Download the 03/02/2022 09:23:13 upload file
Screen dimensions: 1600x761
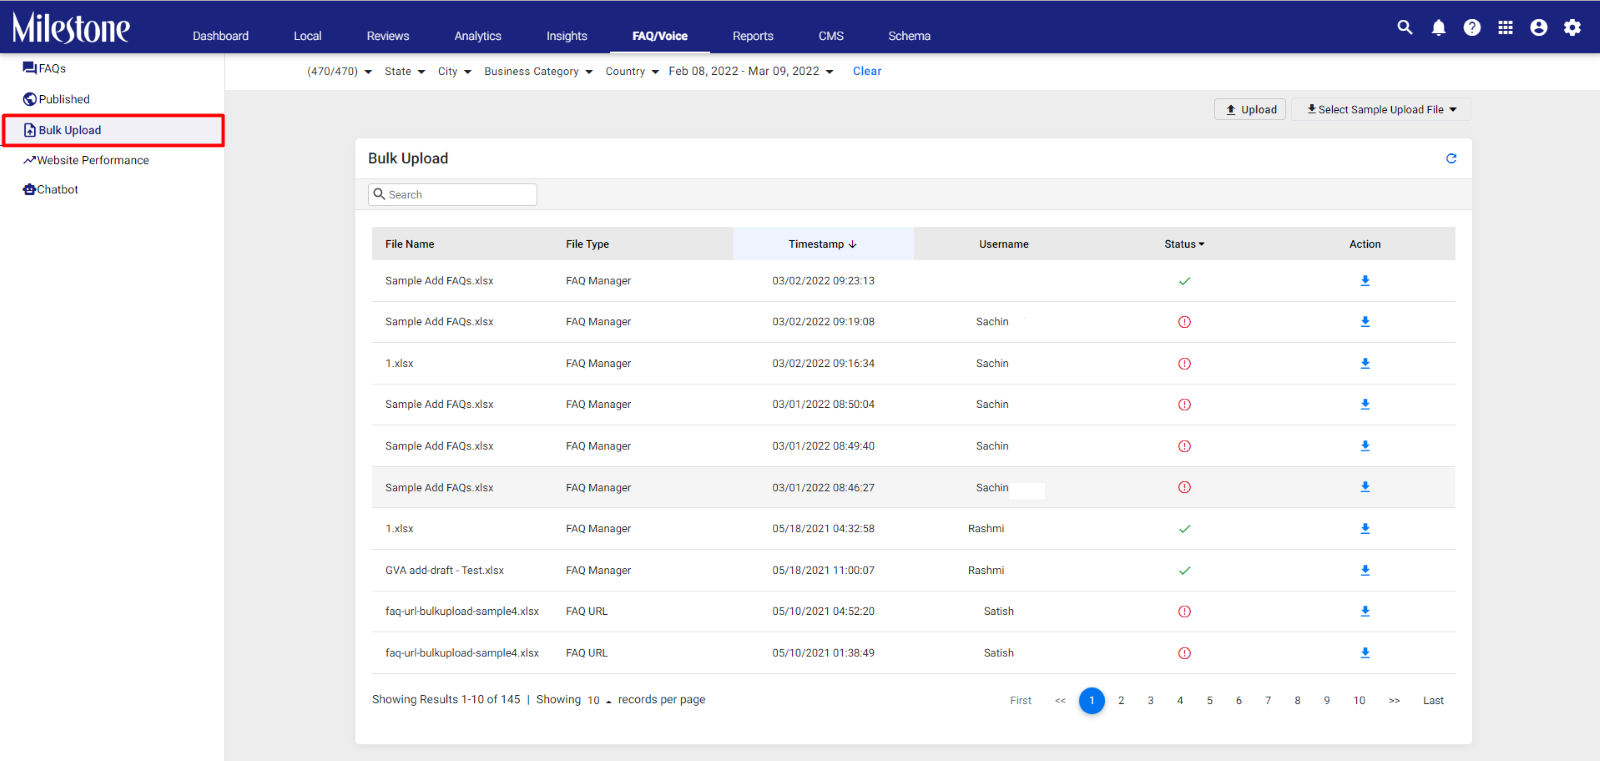pos(1365,281)
